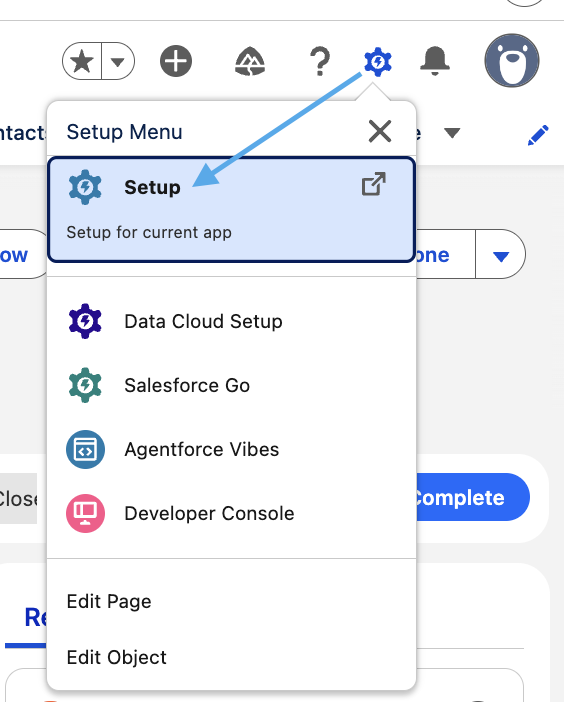Expand the nav tab dropdown arrow
The image size is (564, 702).
click(x=452, y=133)
